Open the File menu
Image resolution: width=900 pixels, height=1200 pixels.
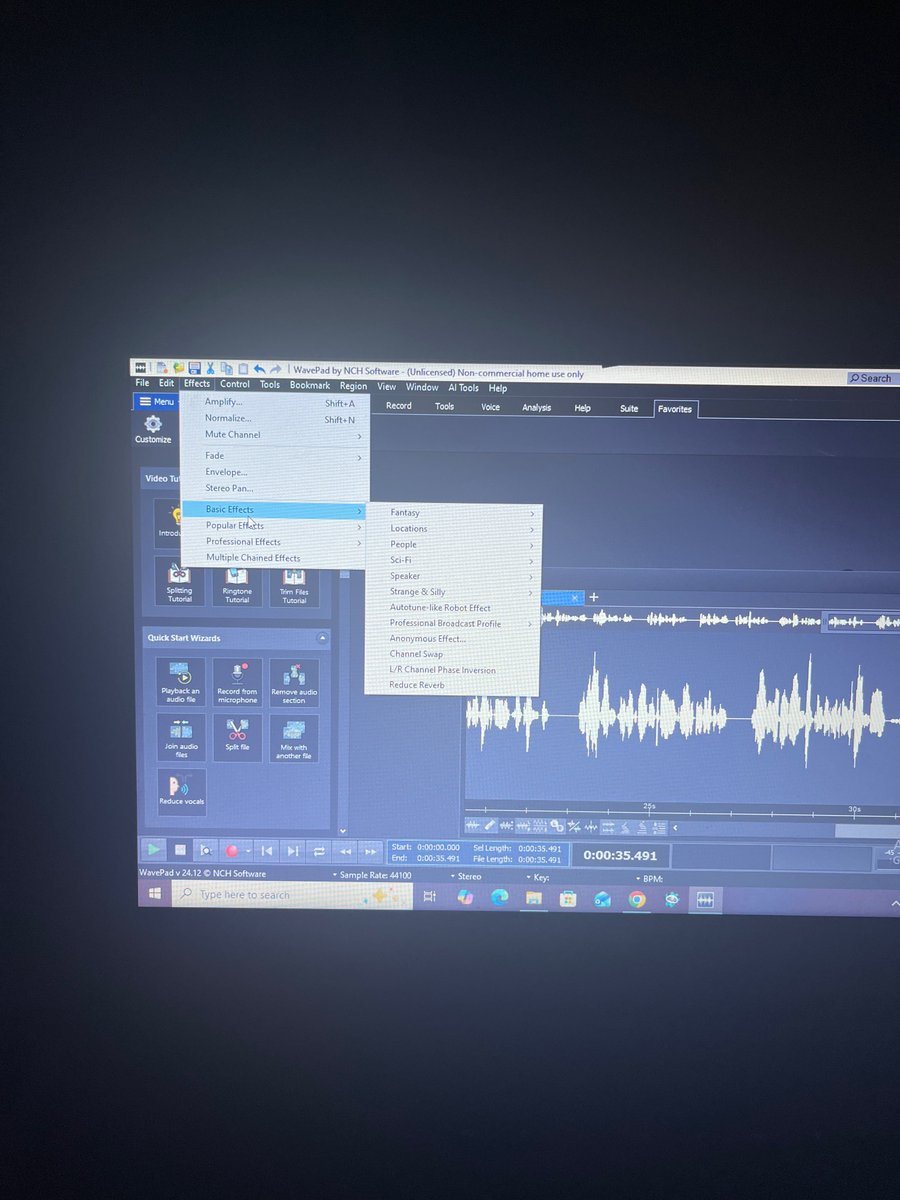click(x=142, y=383)
